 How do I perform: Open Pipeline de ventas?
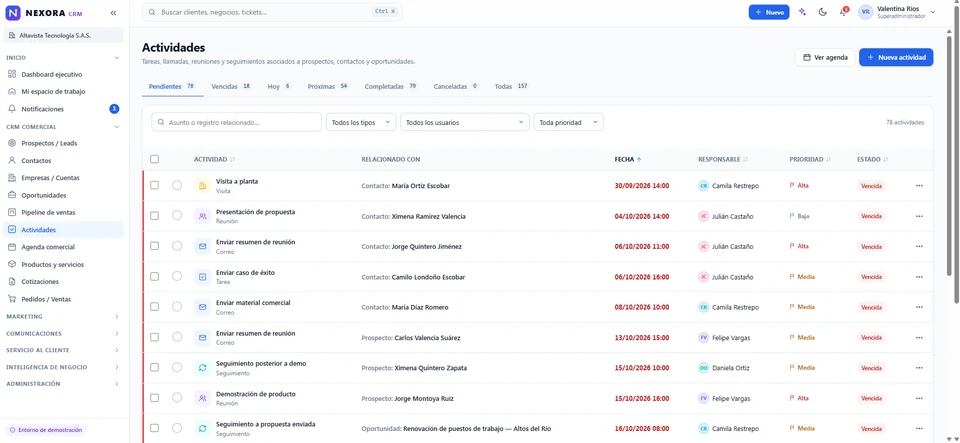click(64, 212)
